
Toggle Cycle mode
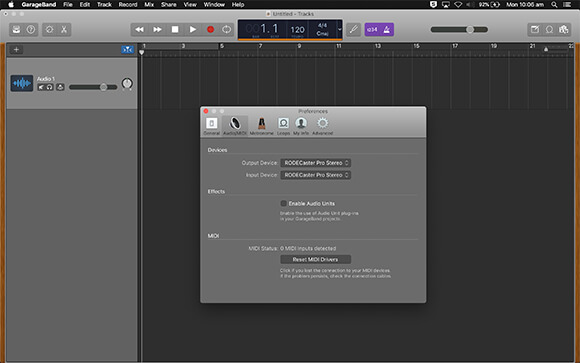tap(226, 30)
